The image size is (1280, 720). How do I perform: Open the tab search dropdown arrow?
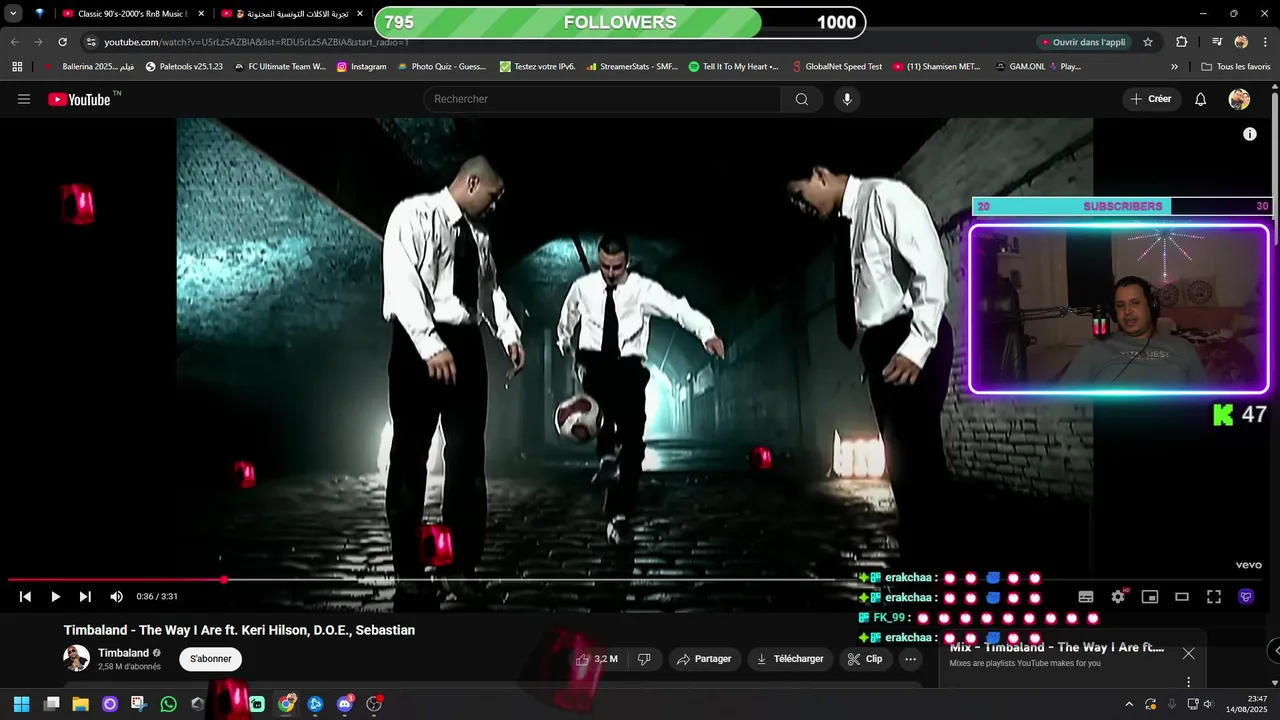pyautogui.click(x=13, y=14)
